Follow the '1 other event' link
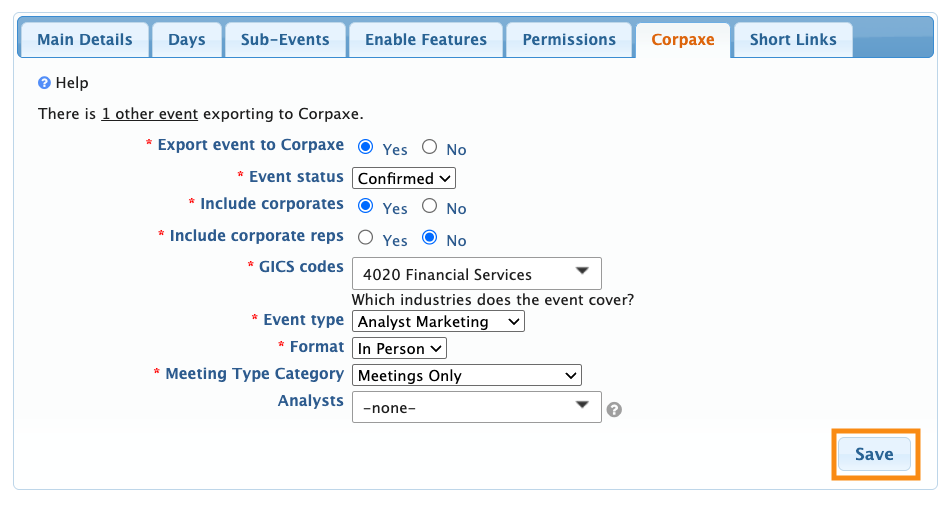The image size is (952, 507). tap(150, 114)
